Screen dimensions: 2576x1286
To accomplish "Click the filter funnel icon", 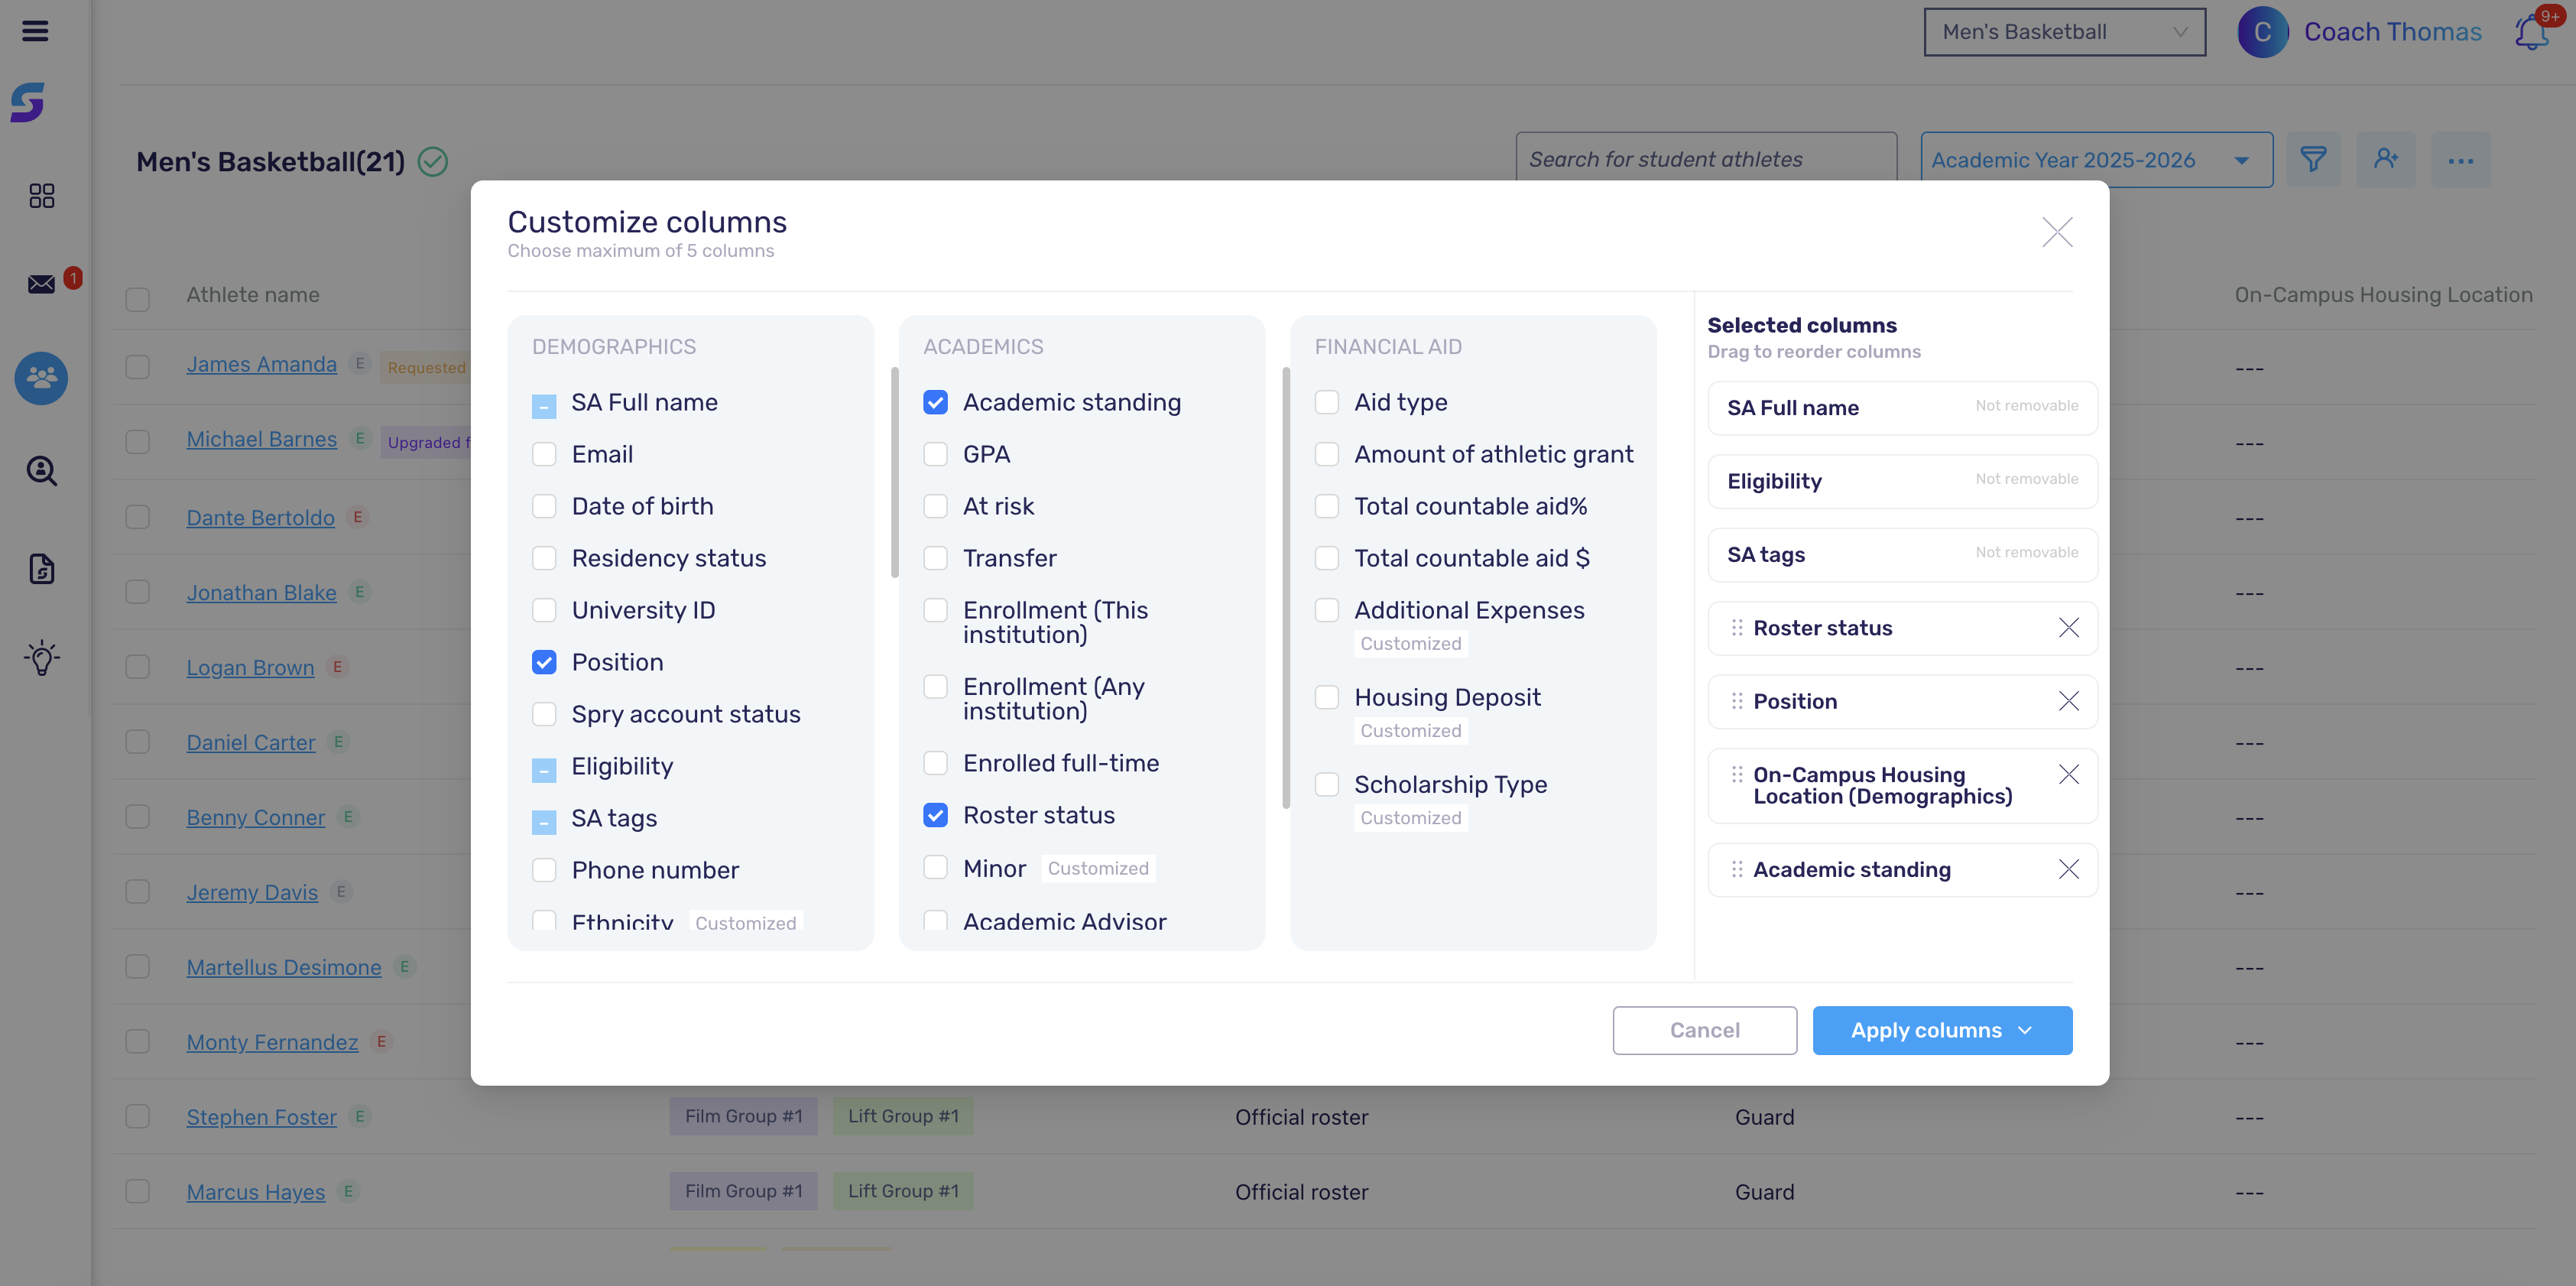I will click(2313, 159).
